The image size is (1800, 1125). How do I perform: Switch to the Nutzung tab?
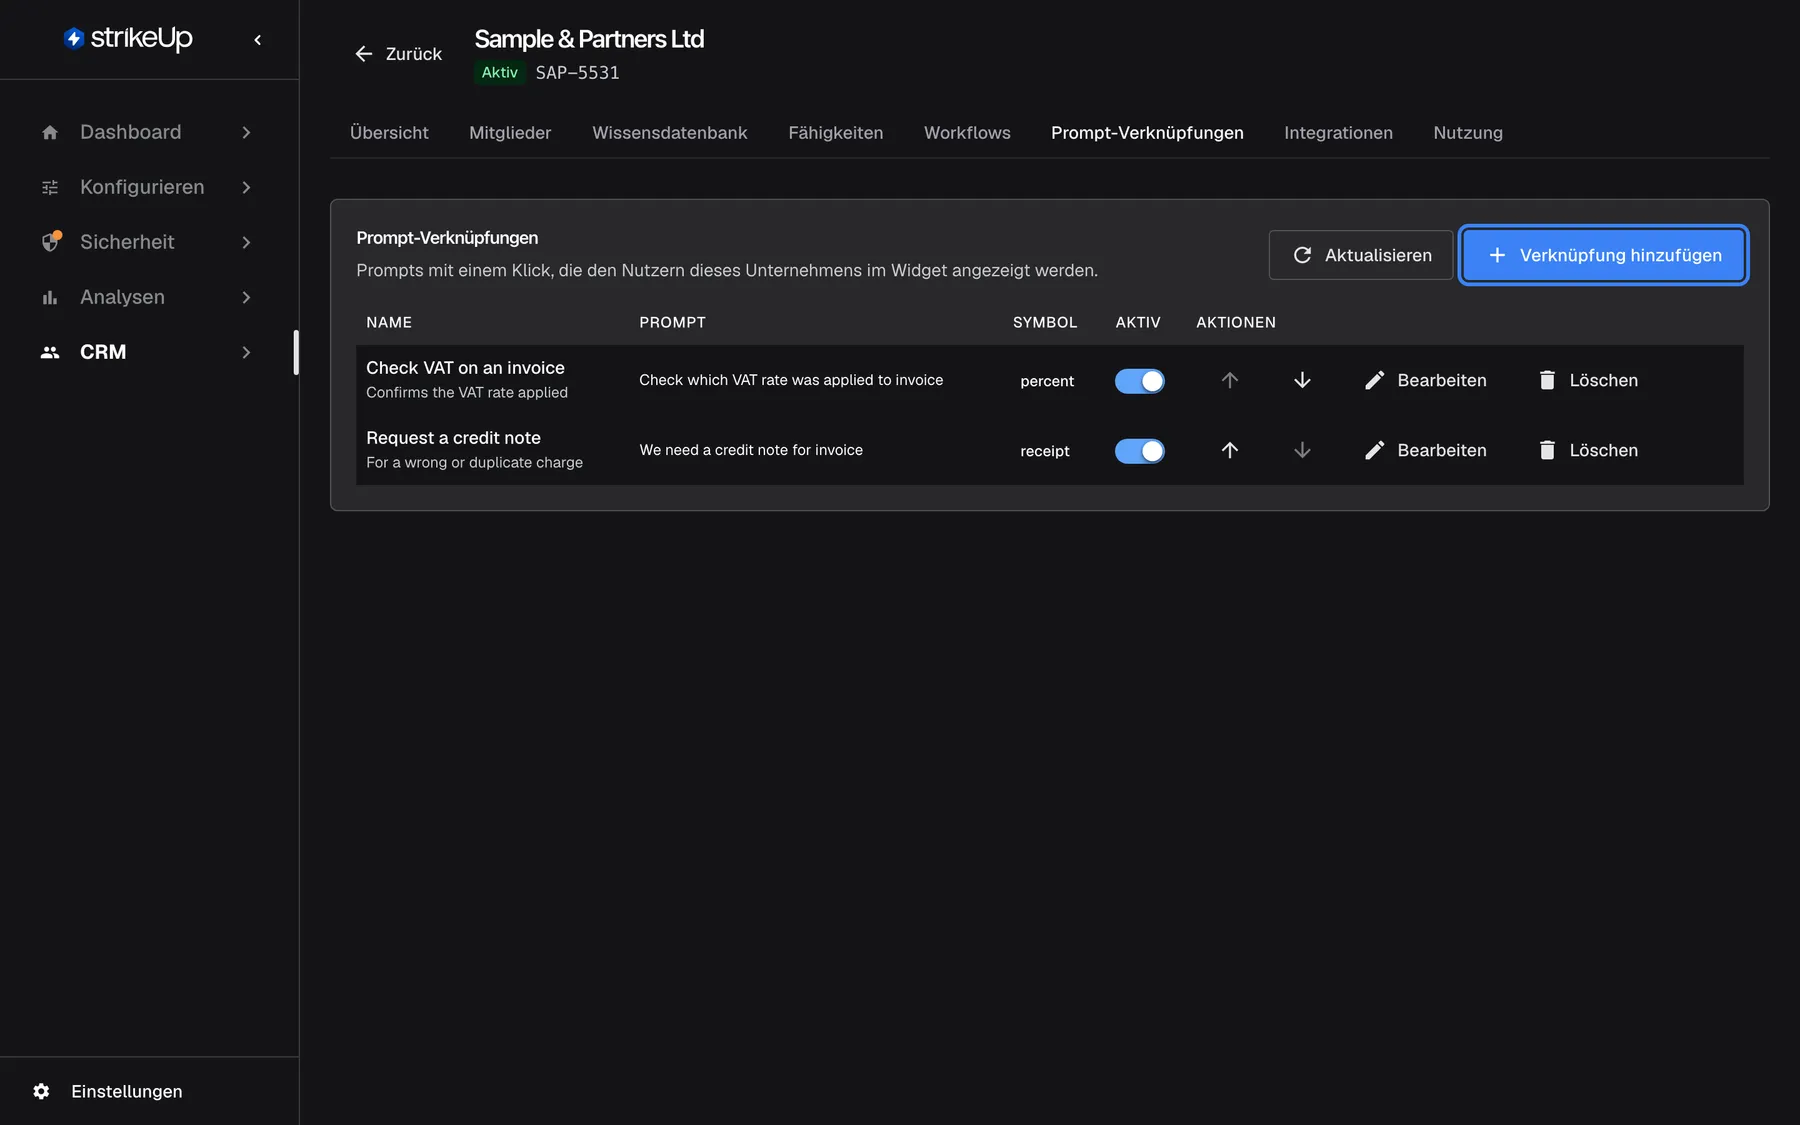1468,133
